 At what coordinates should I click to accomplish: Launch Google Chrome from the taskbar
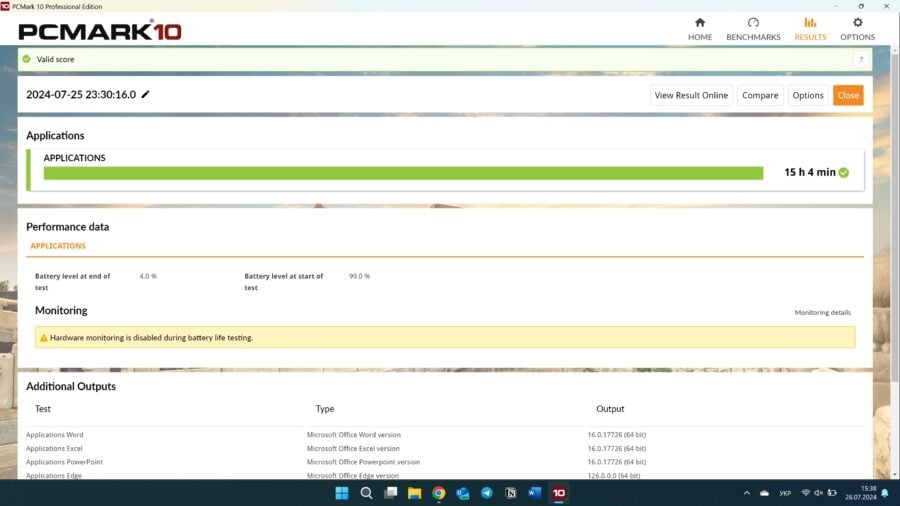pos(439,493)
